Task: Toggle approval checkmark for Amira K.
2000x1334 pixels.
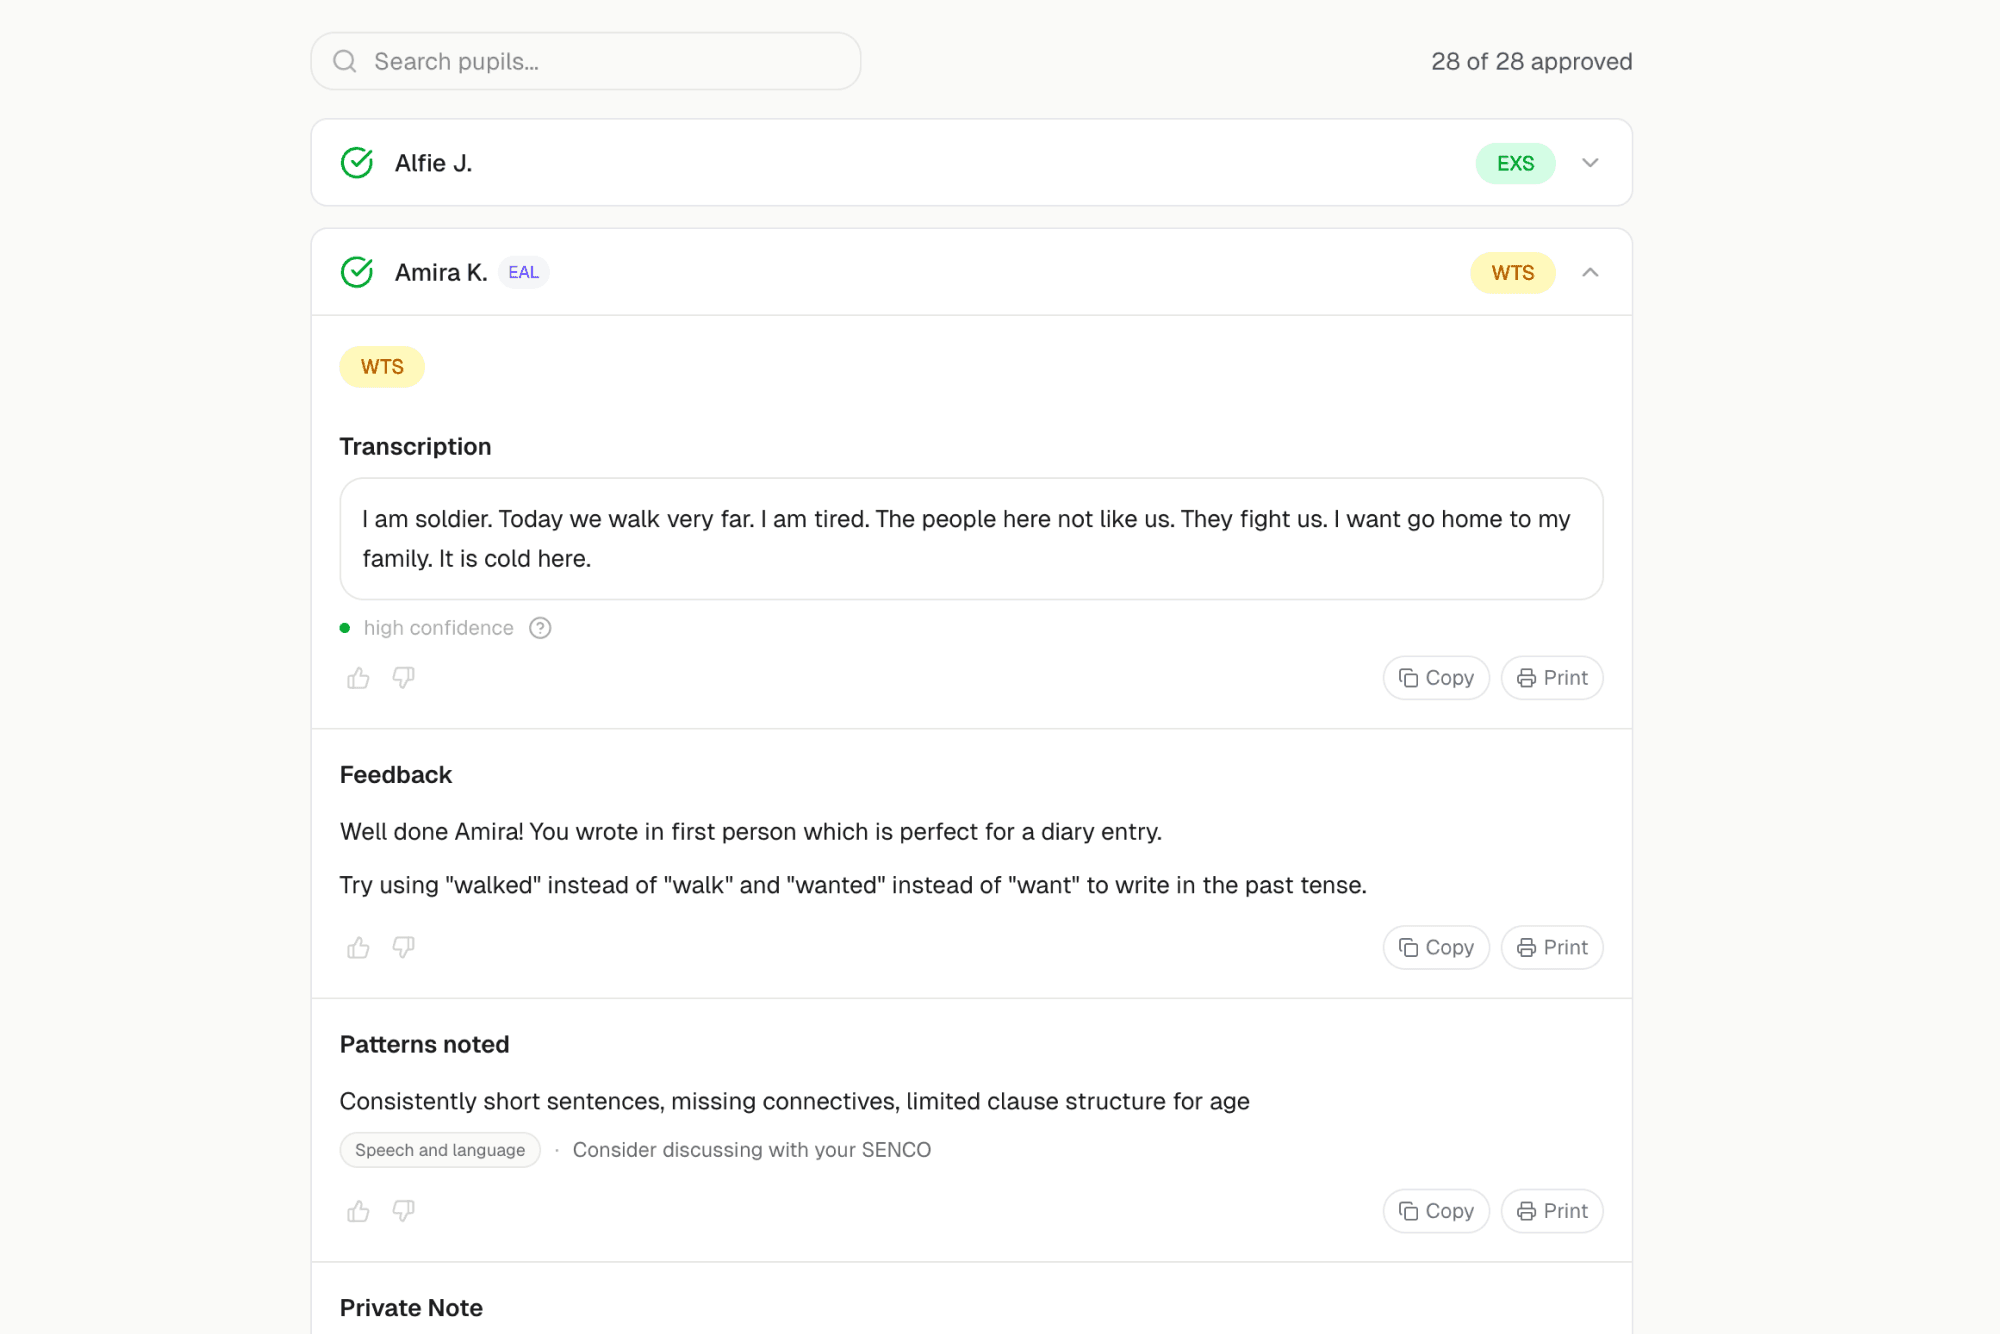Action: click(x=357, y=271)
